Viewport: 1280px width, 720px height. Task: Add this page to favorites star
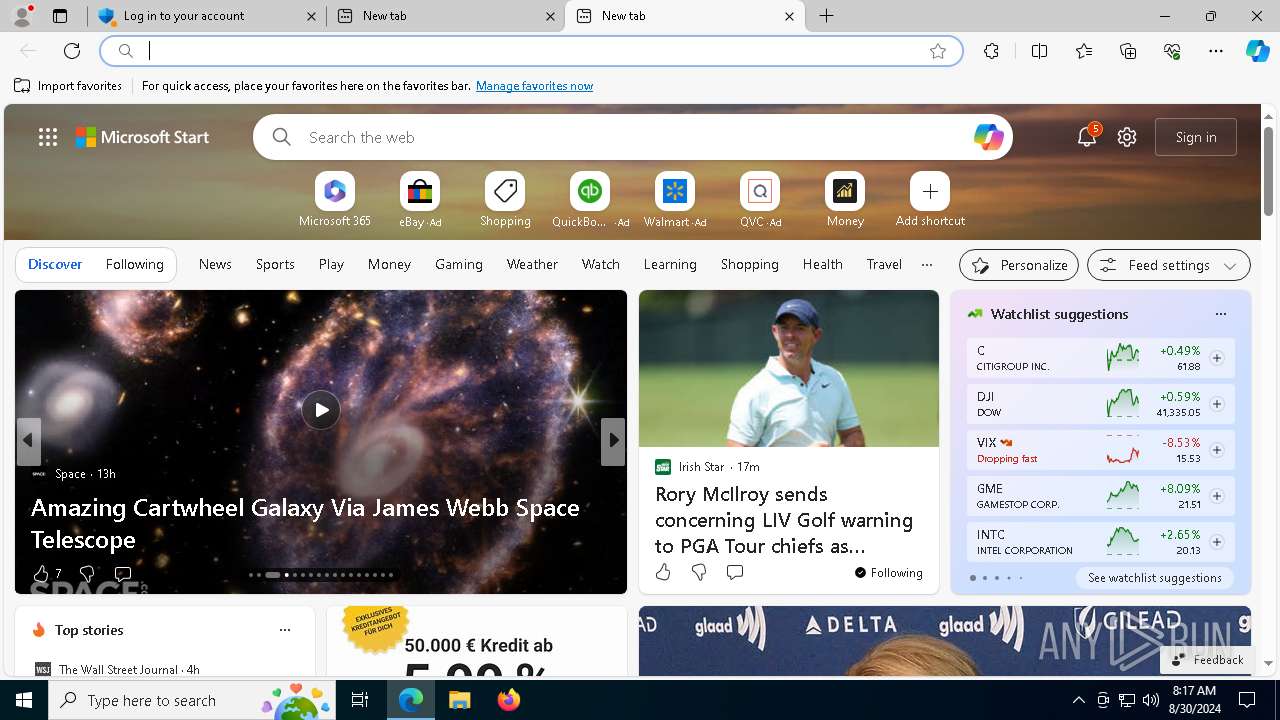938,51
